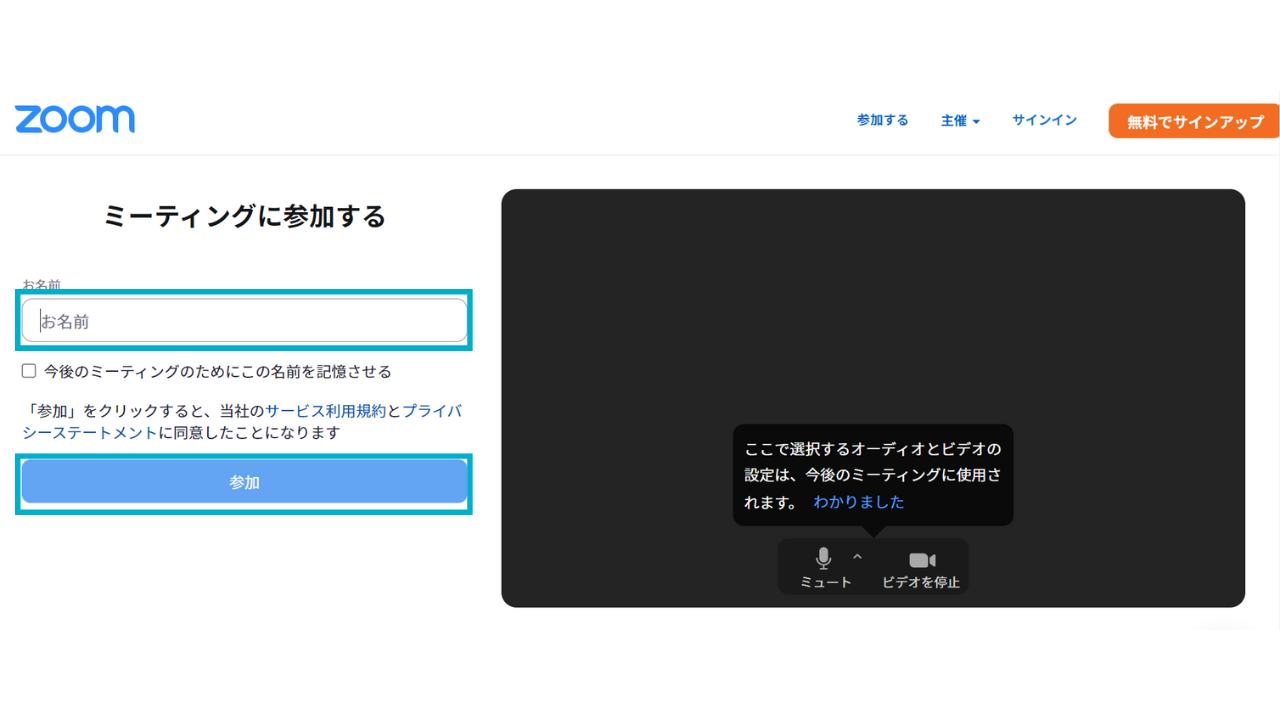Open the プライバシーステートメント link
Screen dimensions: 1280x720
coord(432,411)
